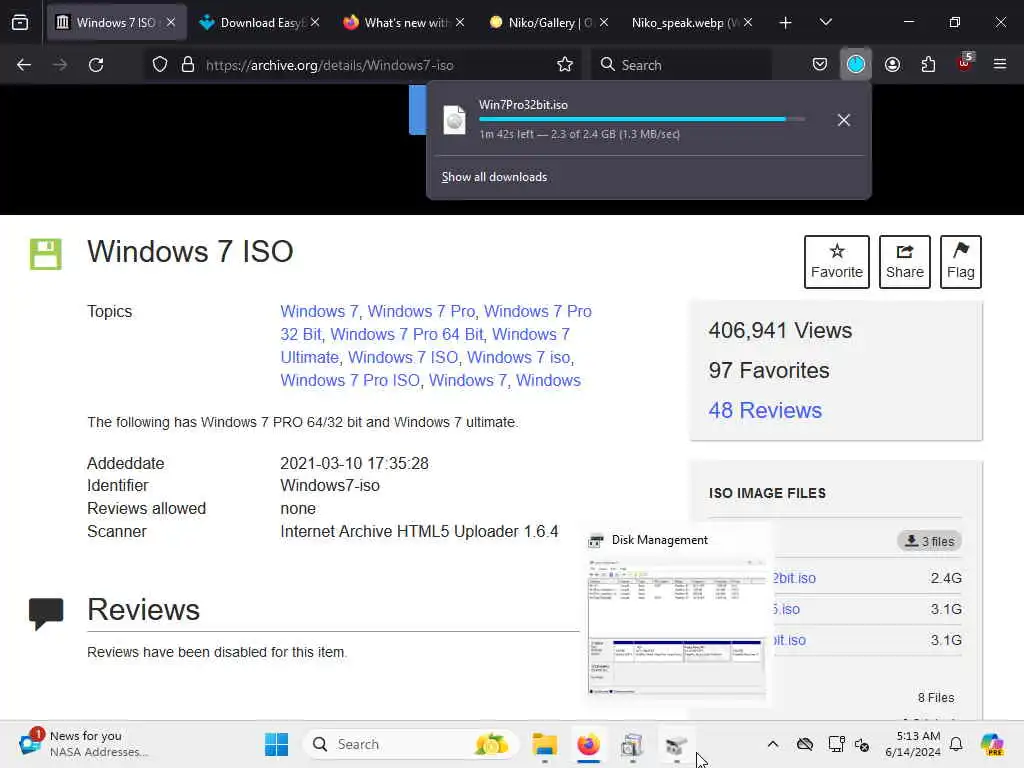Cancel the Win7Pro32bit.iso download
Screen dimensions: 1024x768
[x=844, y=120]
